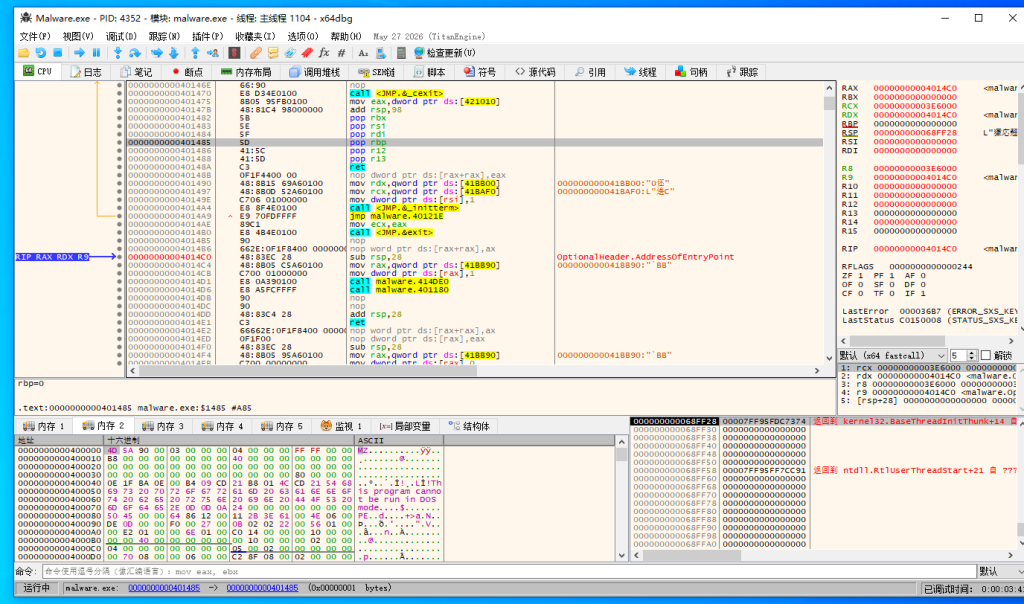
Task: Click the 检查更新(U) button
Action: point(445,53)
